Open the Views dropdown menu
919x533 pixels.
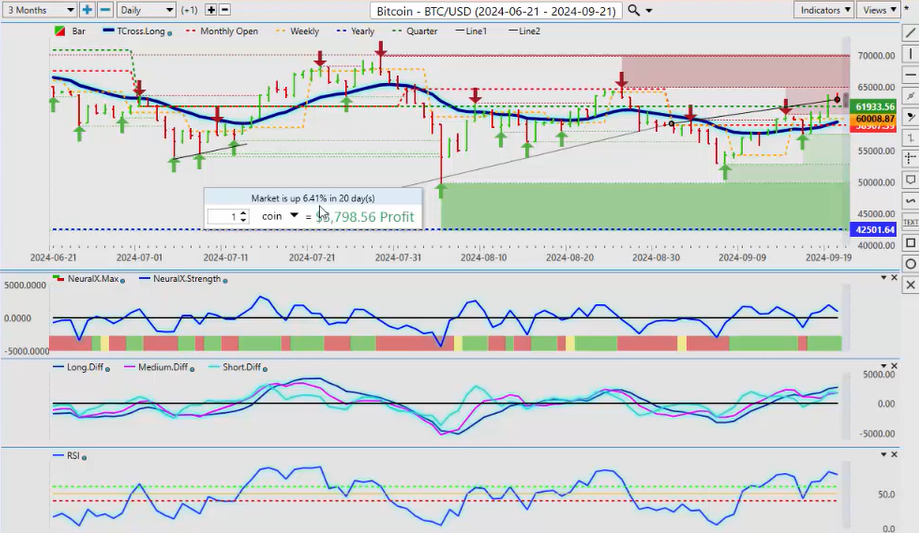(x=878, y=10)
